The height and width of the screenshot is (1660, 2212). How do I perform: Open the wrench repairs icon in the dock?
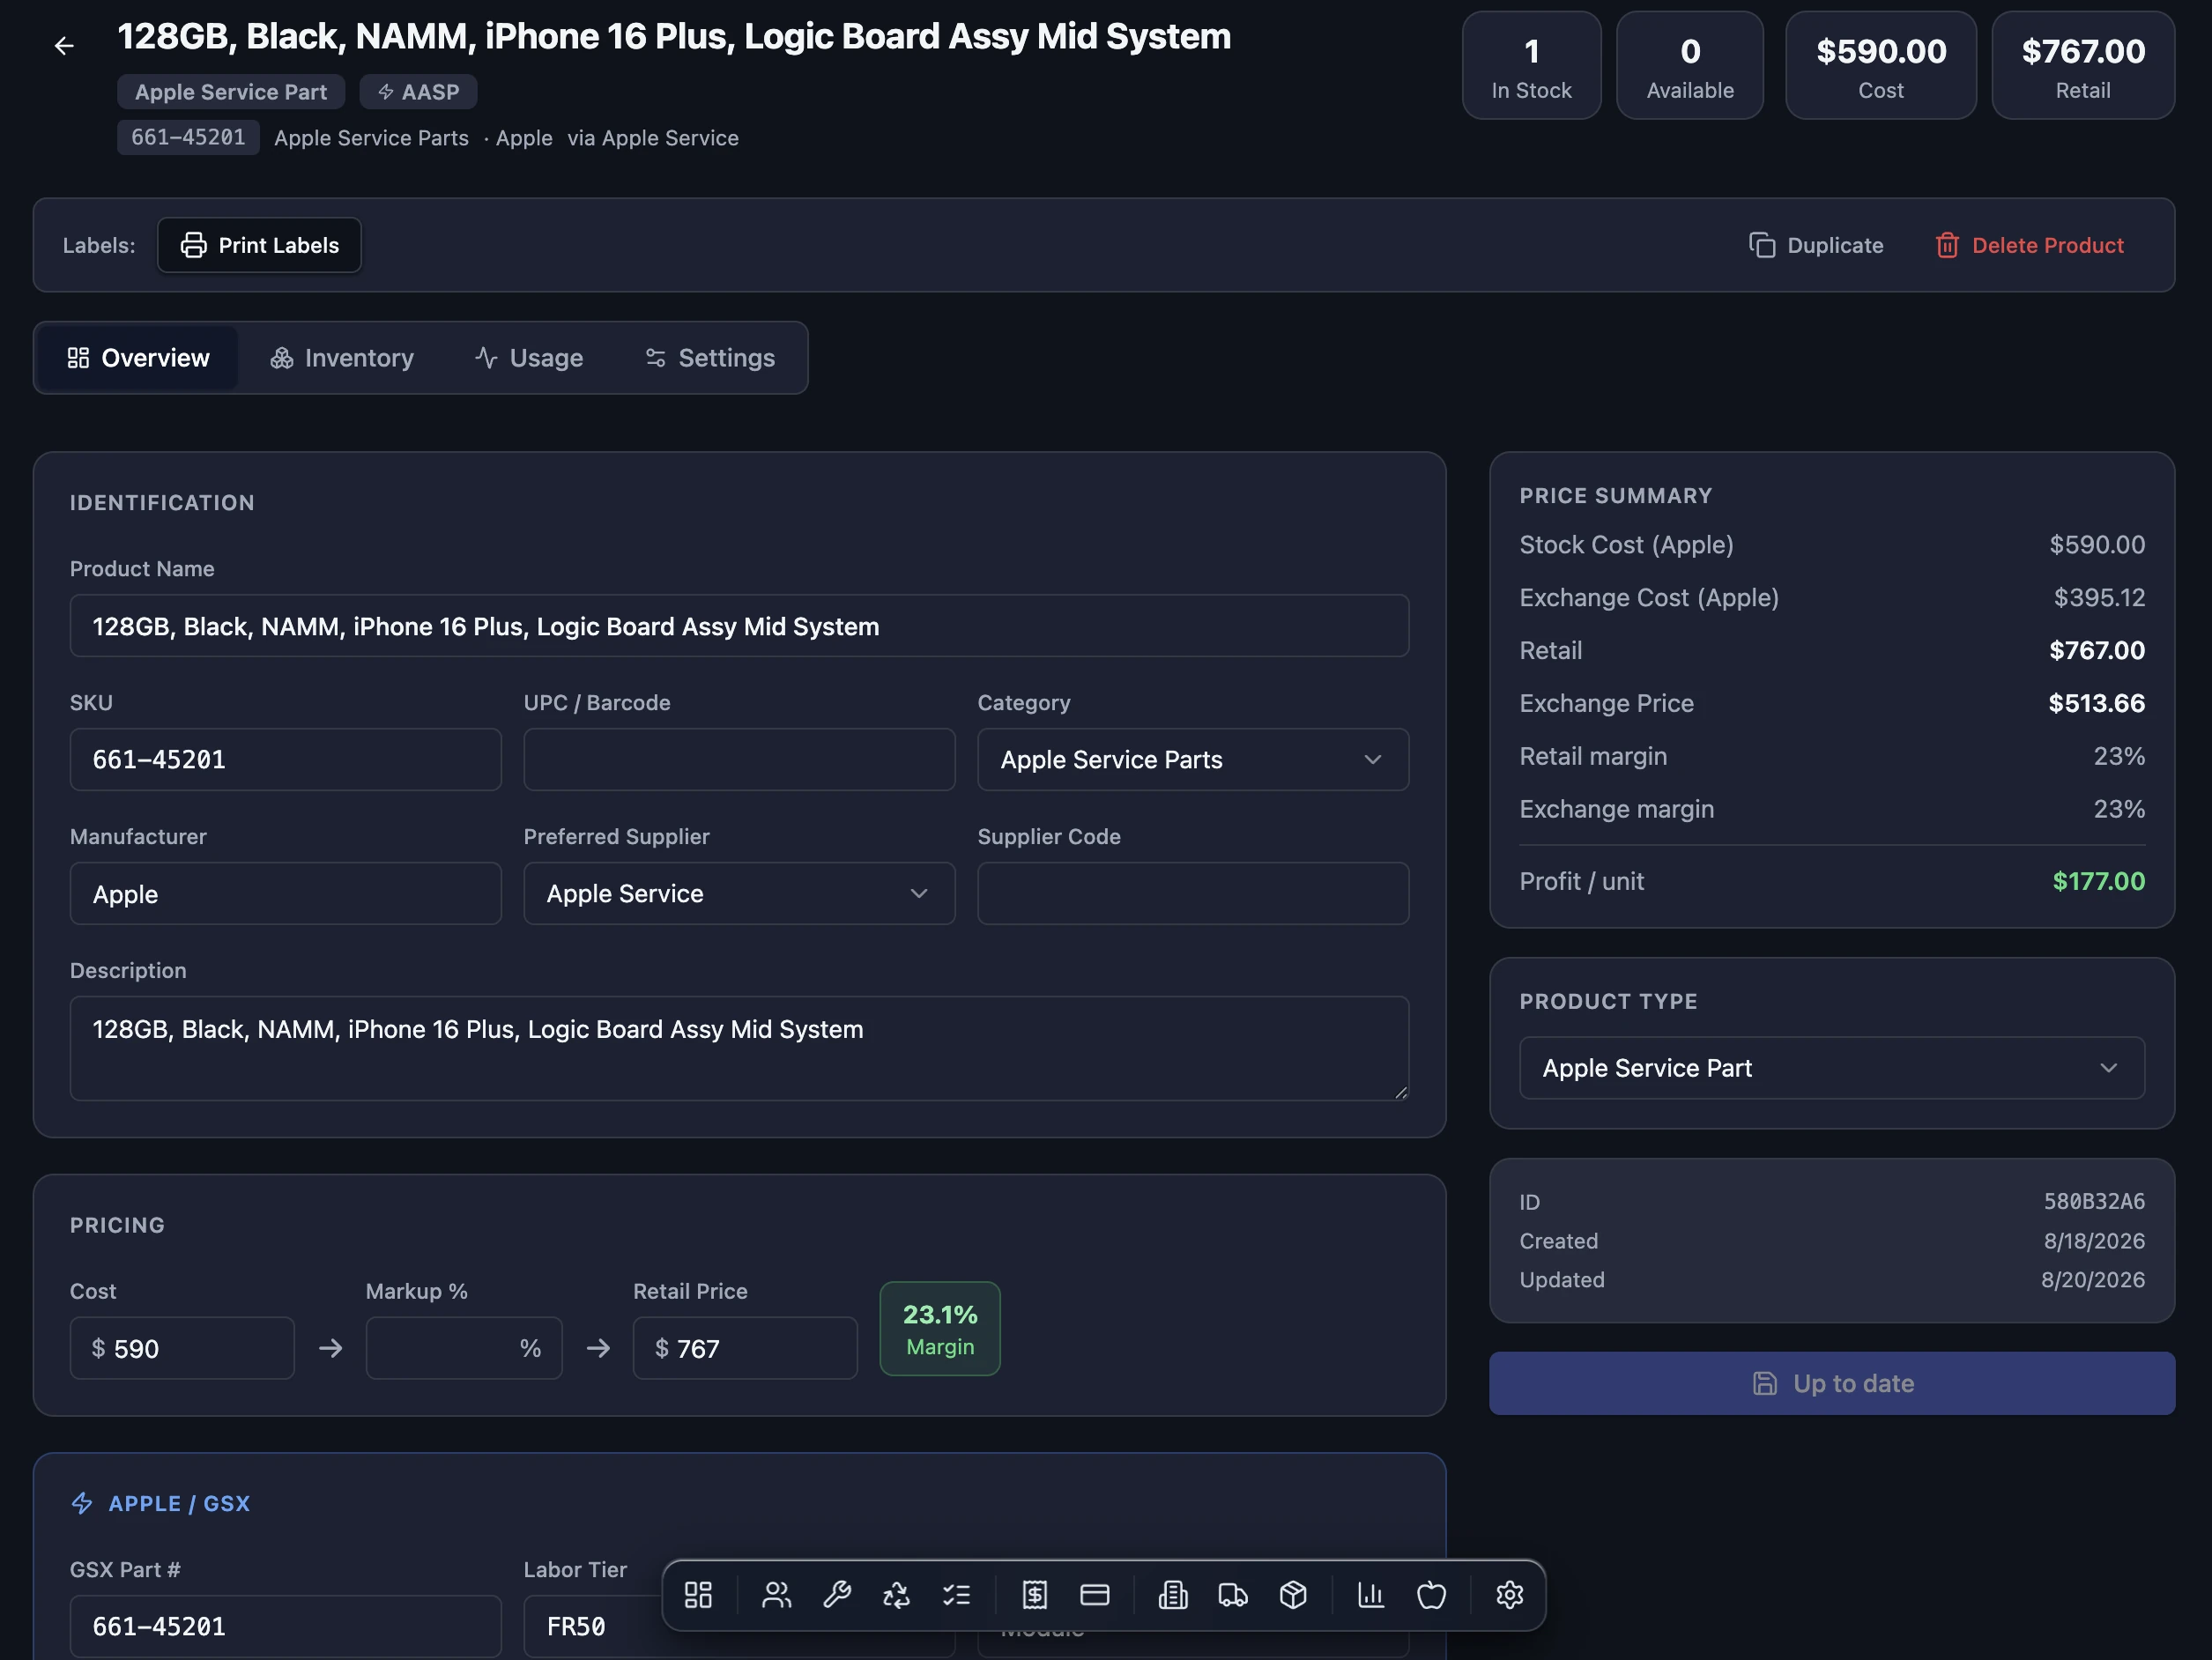[x=837, y=1595]
